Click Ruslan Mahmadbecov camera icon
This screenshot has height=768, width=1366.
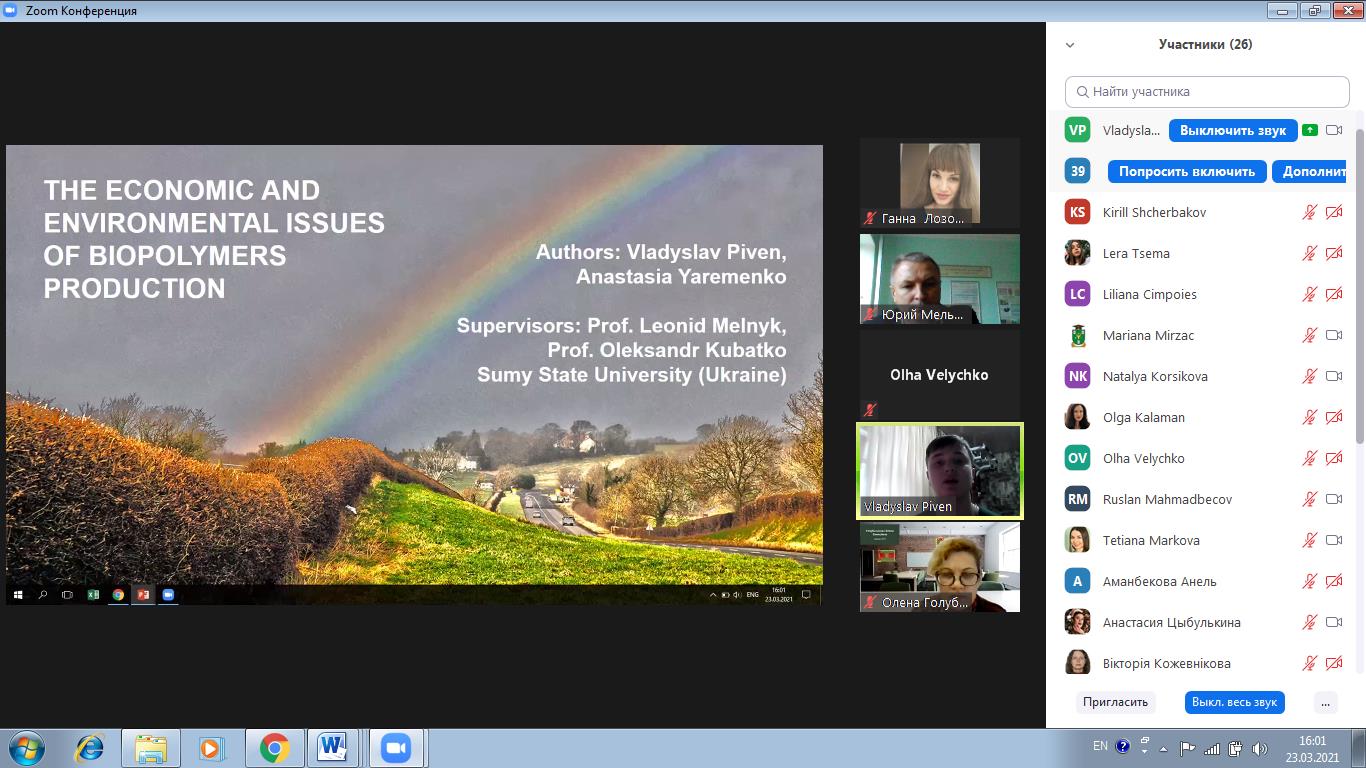1334,499
